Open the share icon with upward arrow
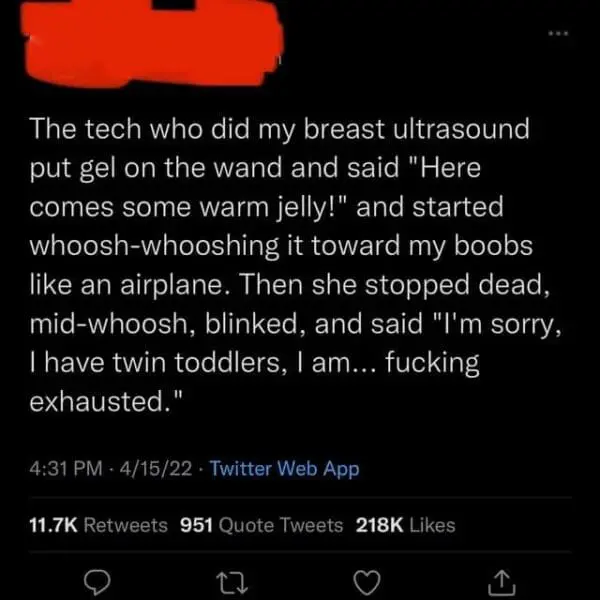This screenshot has height=600, width=600. tap(502, 582)
